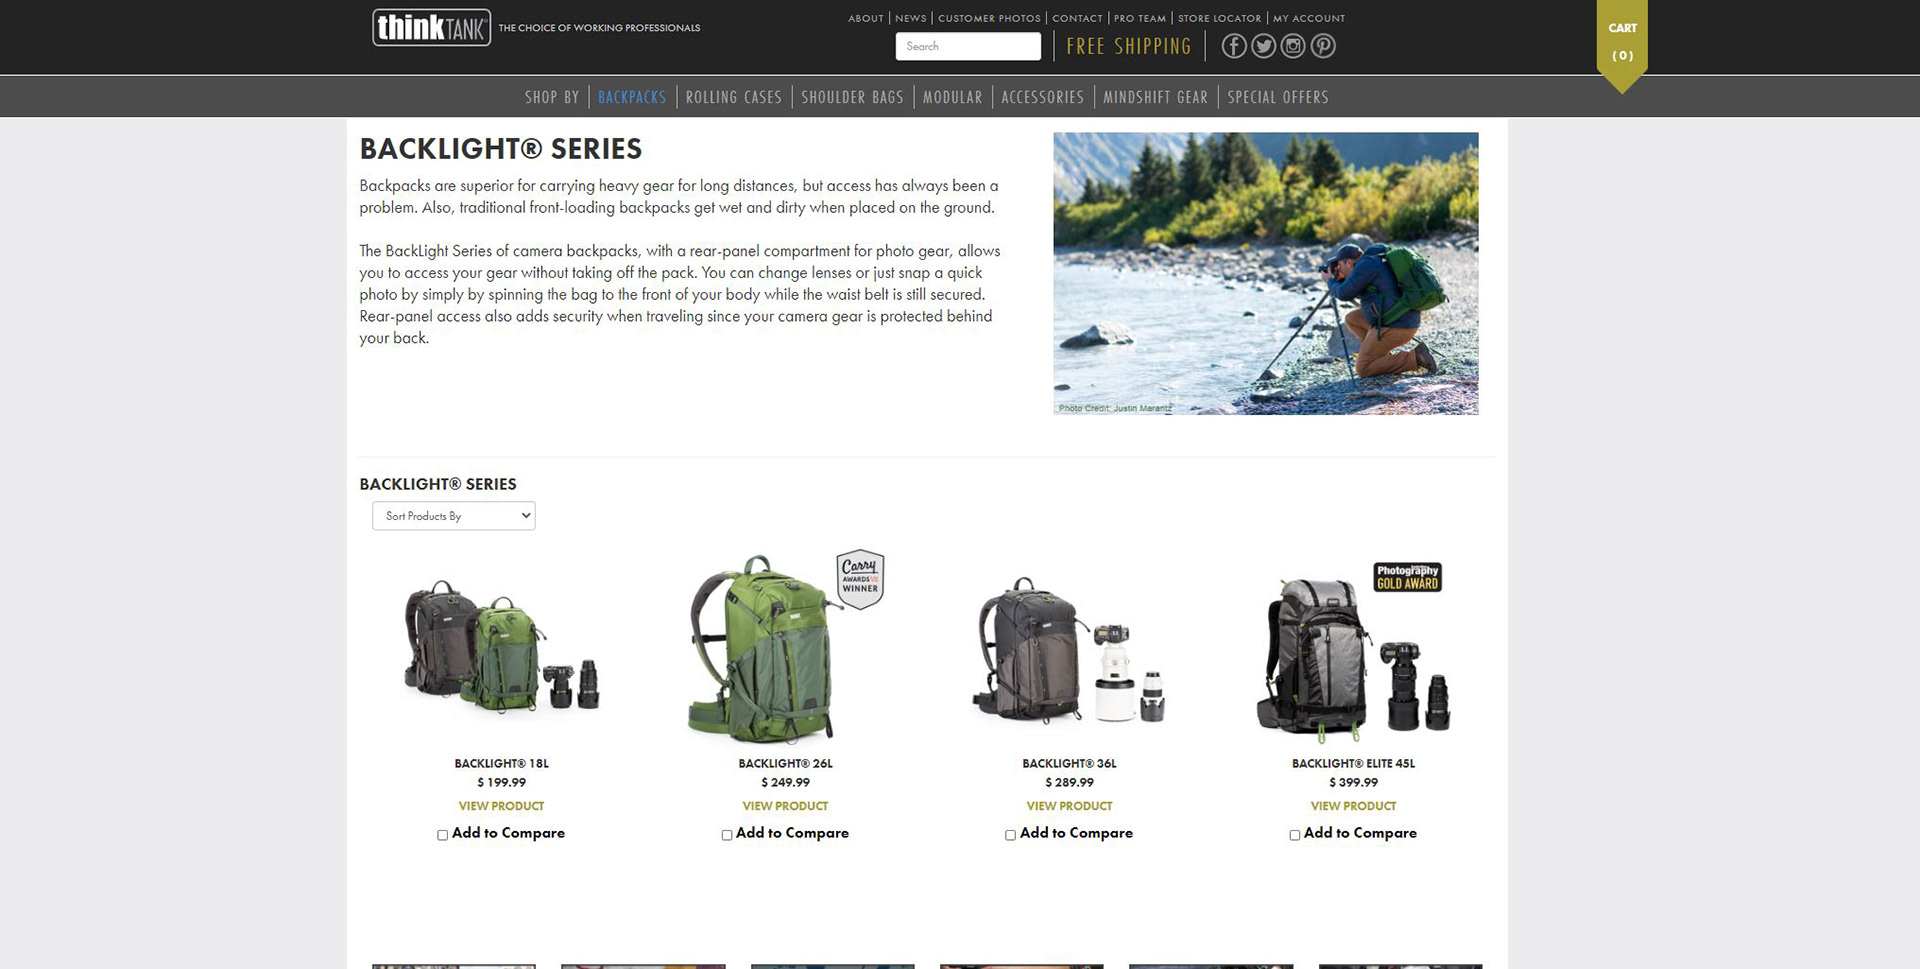The height and width of the screenshot is (969, 1920).
Task: Click the Backlight 26L green backpack image
Action: 762,648
